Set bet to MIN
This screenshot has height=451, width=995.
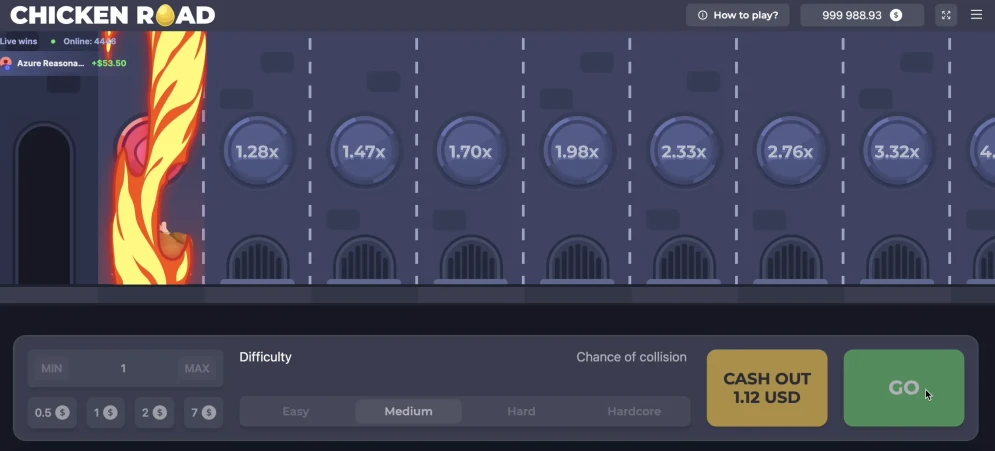[51, 369]
